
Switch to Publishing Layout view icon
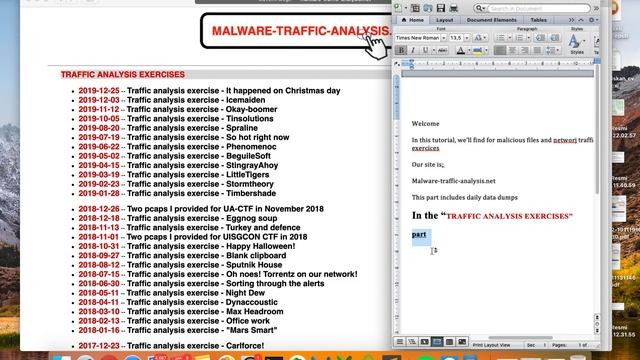point(424,342)
